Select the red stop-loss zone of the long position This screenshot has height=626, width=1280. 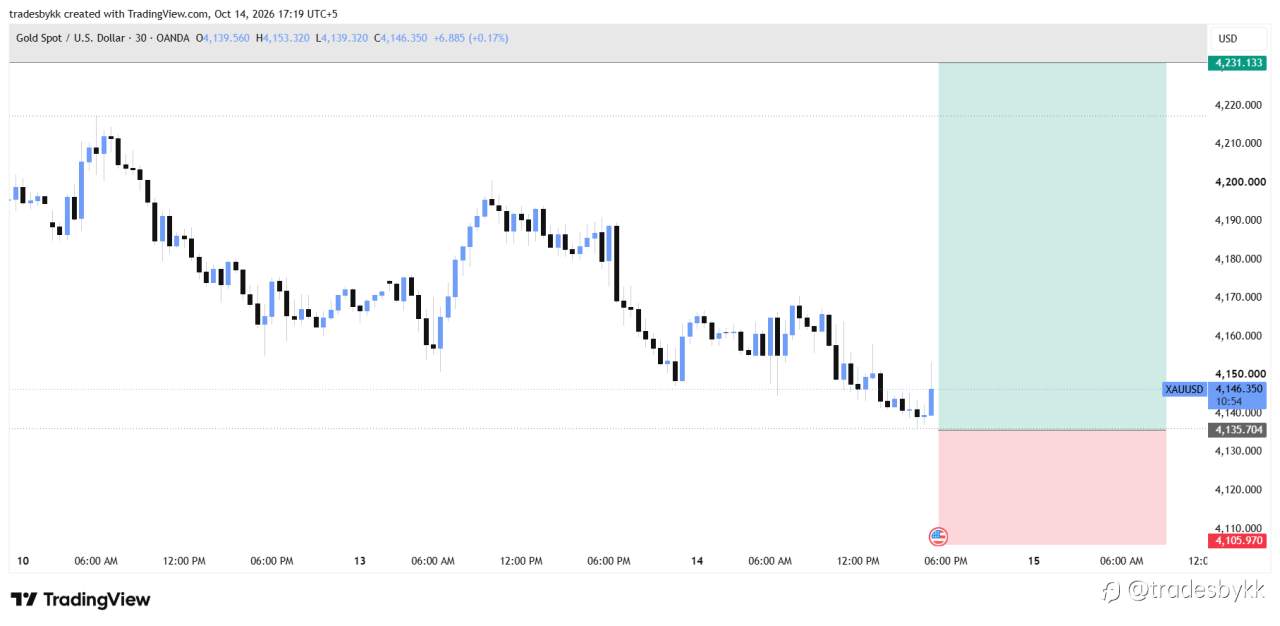[1052, 487]
